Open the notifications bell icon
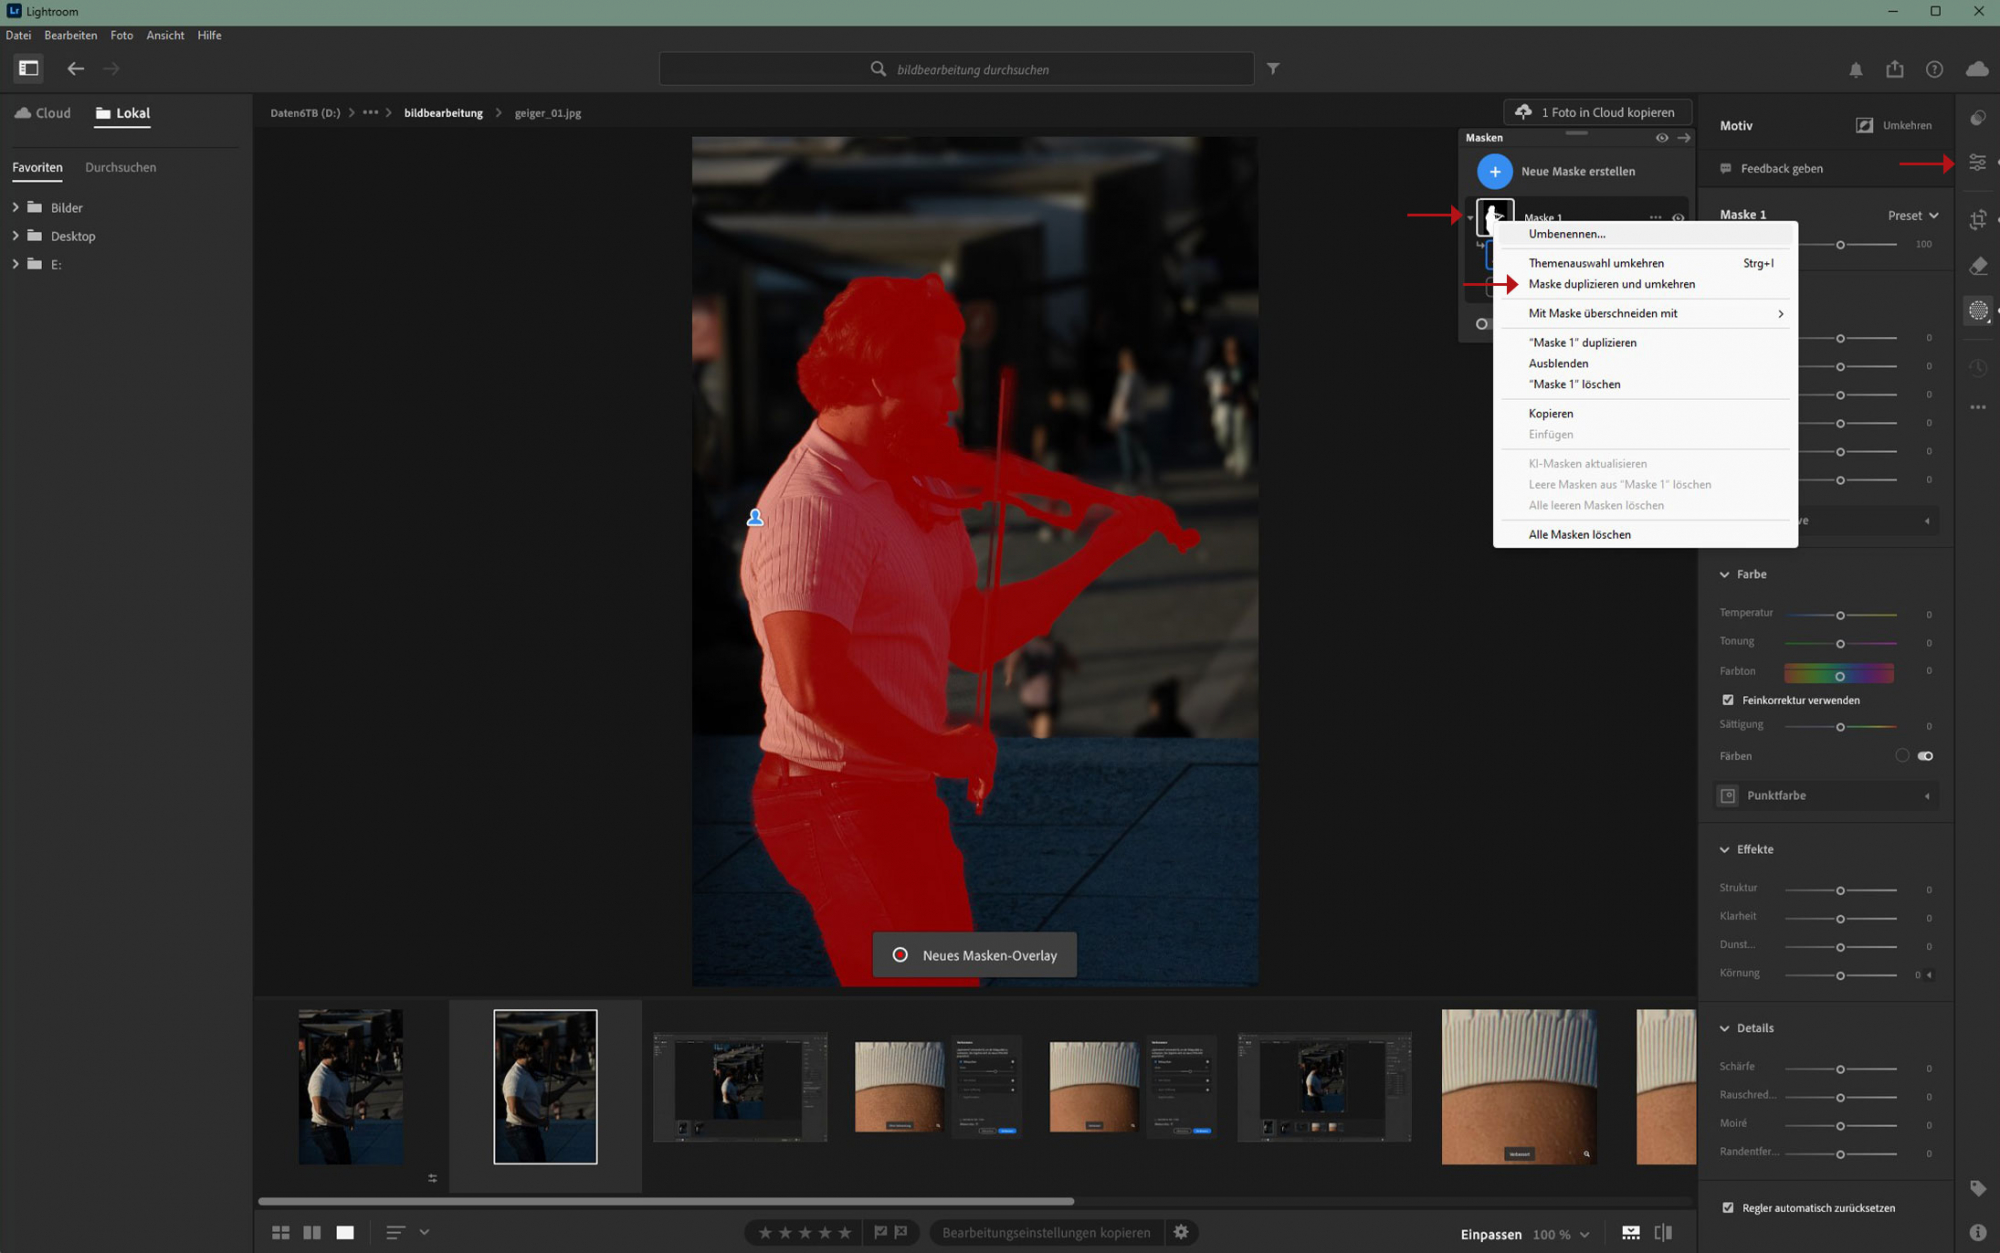2000x1253 pixels. tap(1855, 70)
